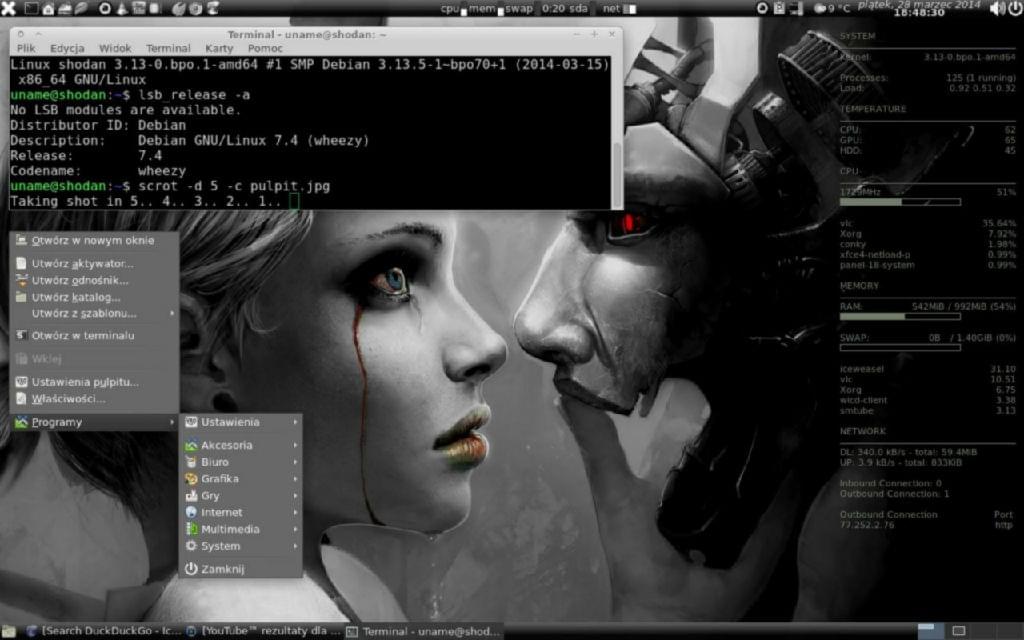This screenshot has width=1024, height=640.
Task: Launch VLC via the cone icon in the panel
Action: point(122,8)
